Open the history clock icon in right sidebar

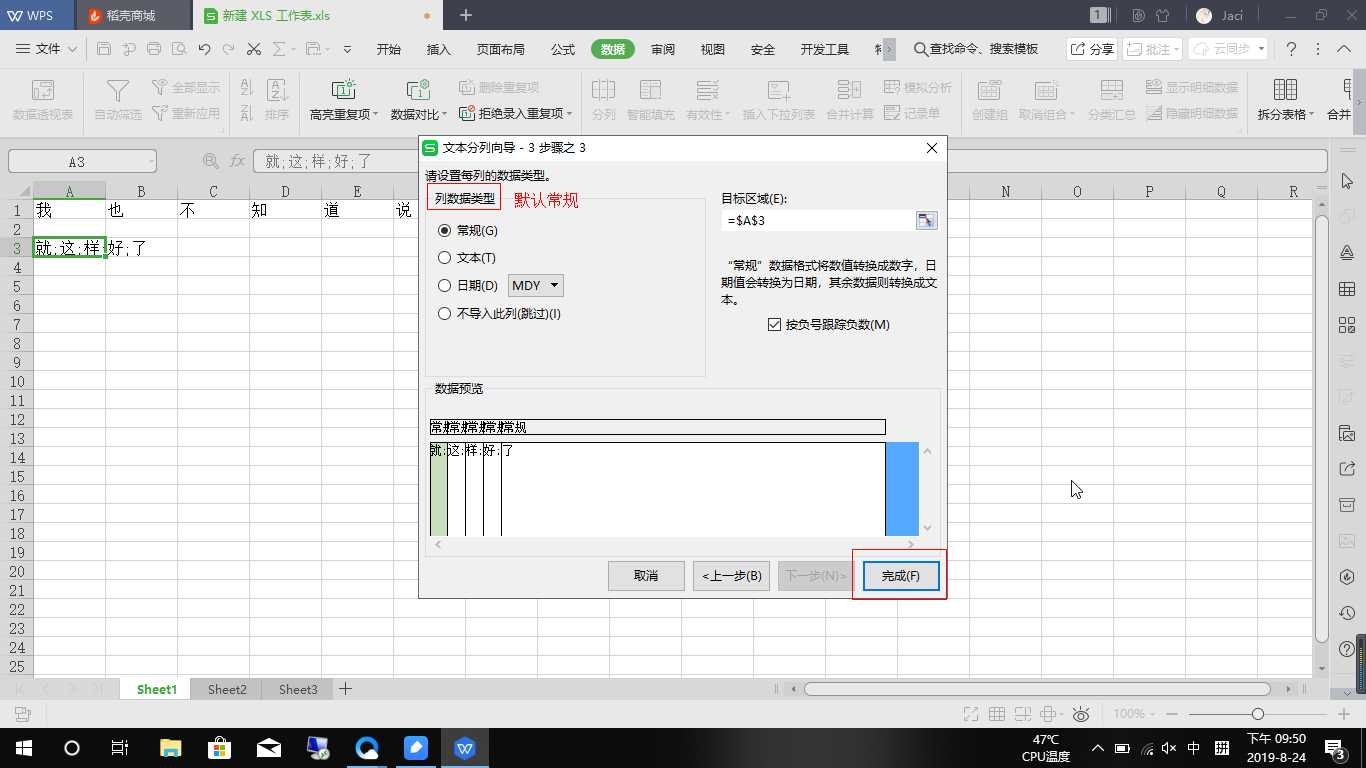pyautogui.click(x=1346, y=613)
